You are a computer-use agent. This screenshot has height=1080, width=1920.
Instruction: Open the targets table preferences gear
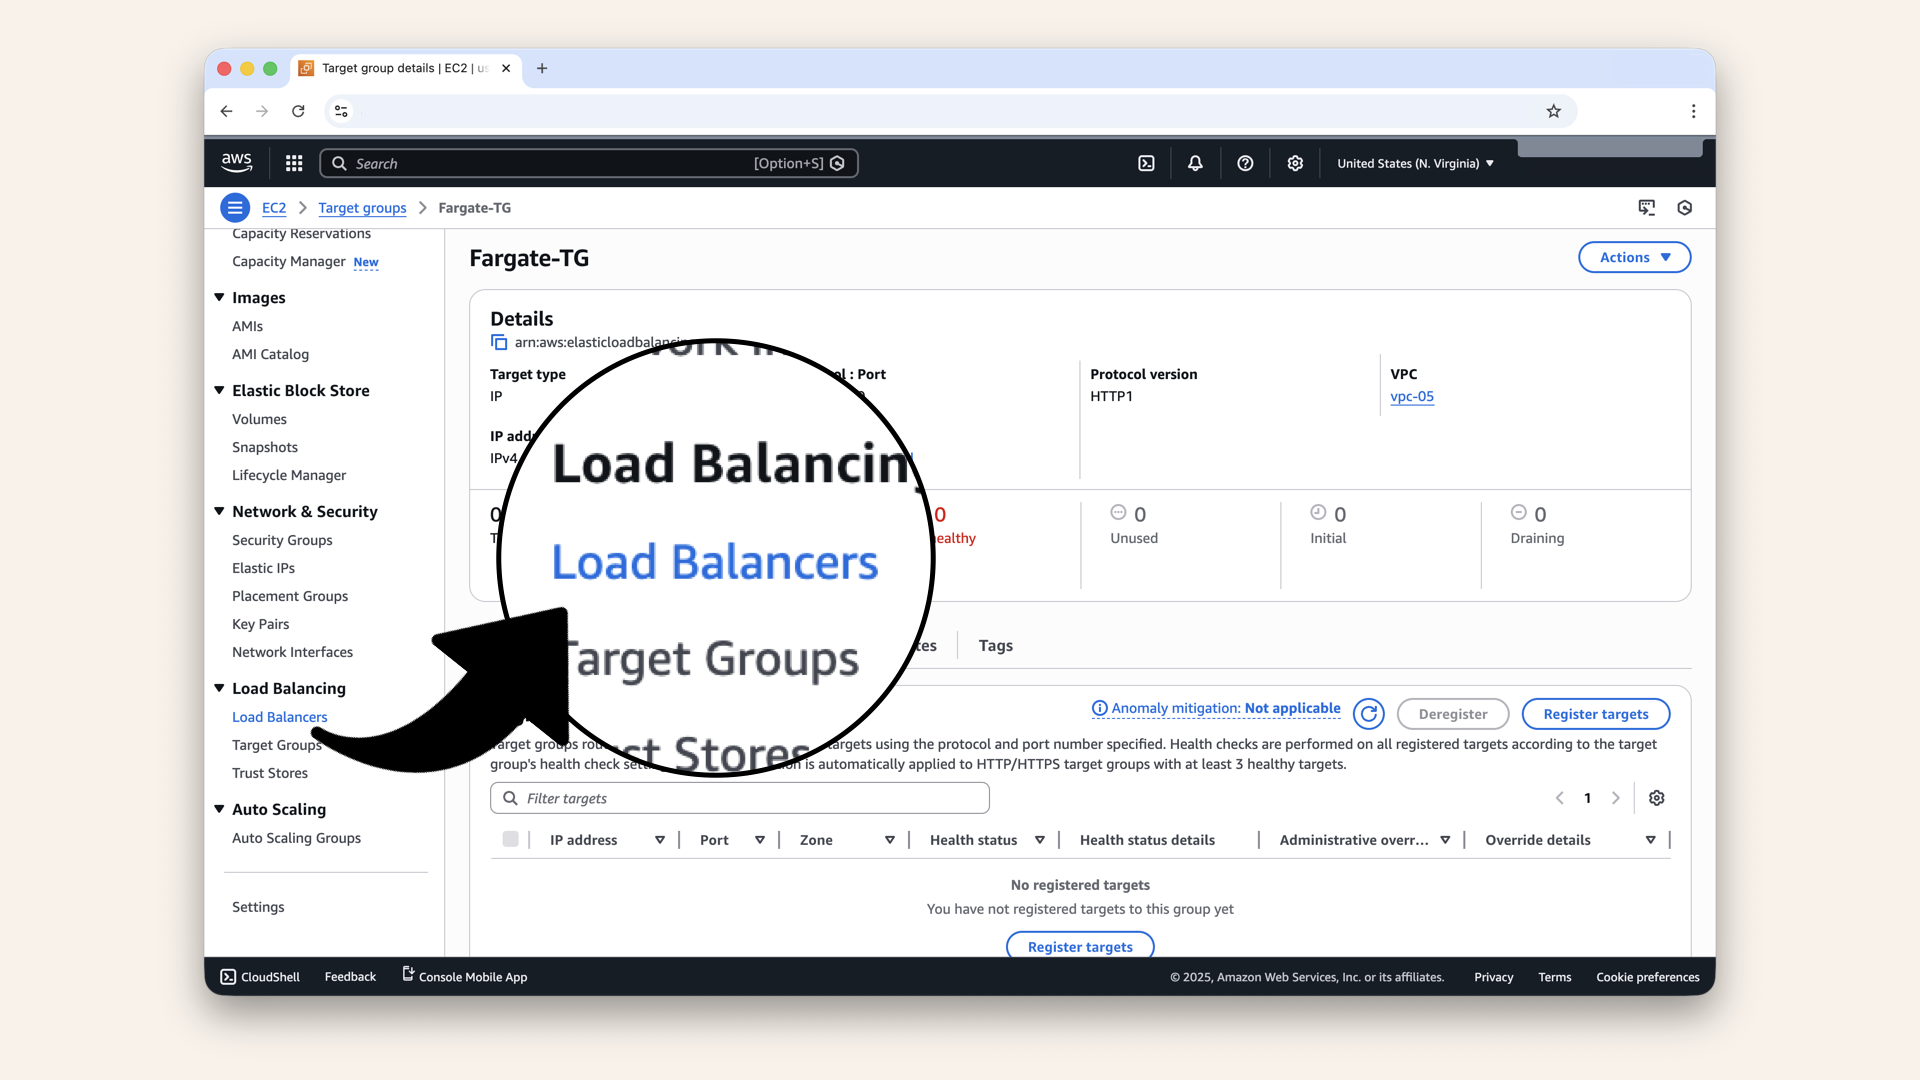[1656, 798]
